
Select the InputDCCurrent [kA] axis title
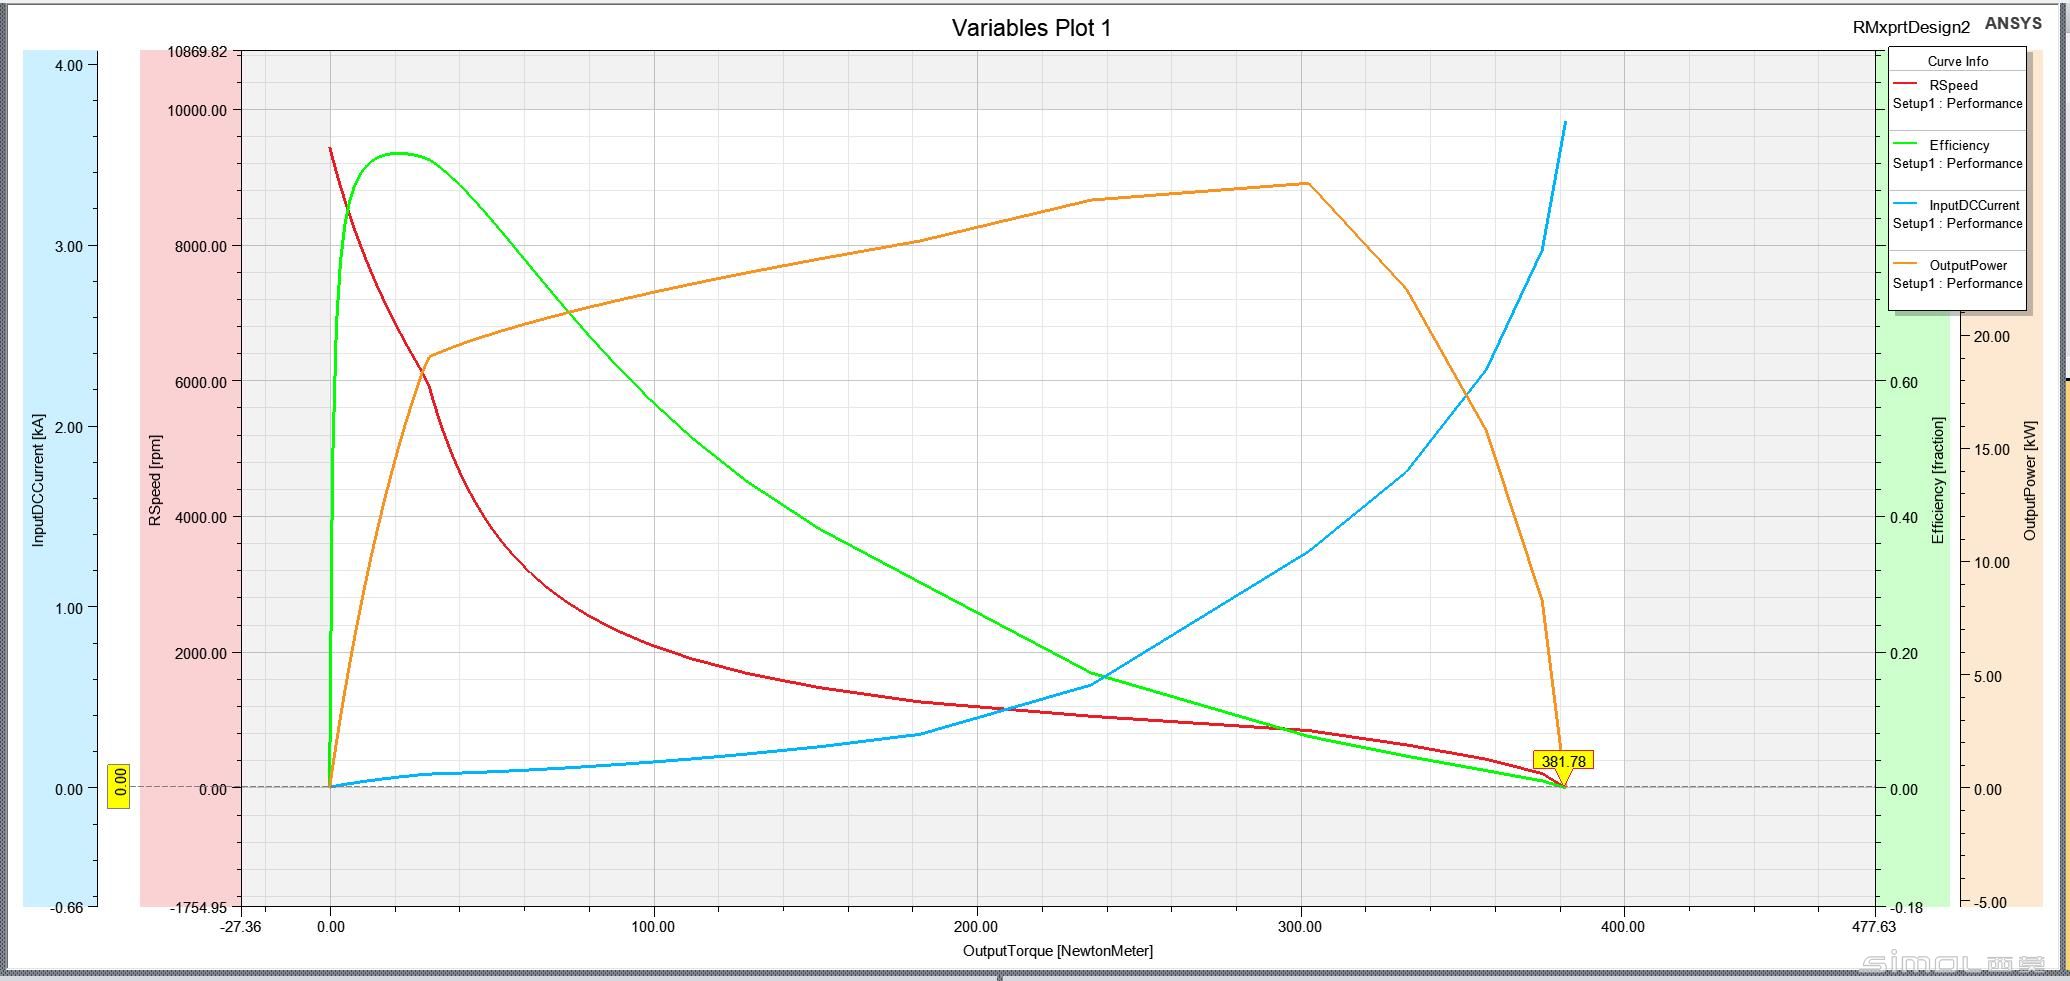(38, 479)
